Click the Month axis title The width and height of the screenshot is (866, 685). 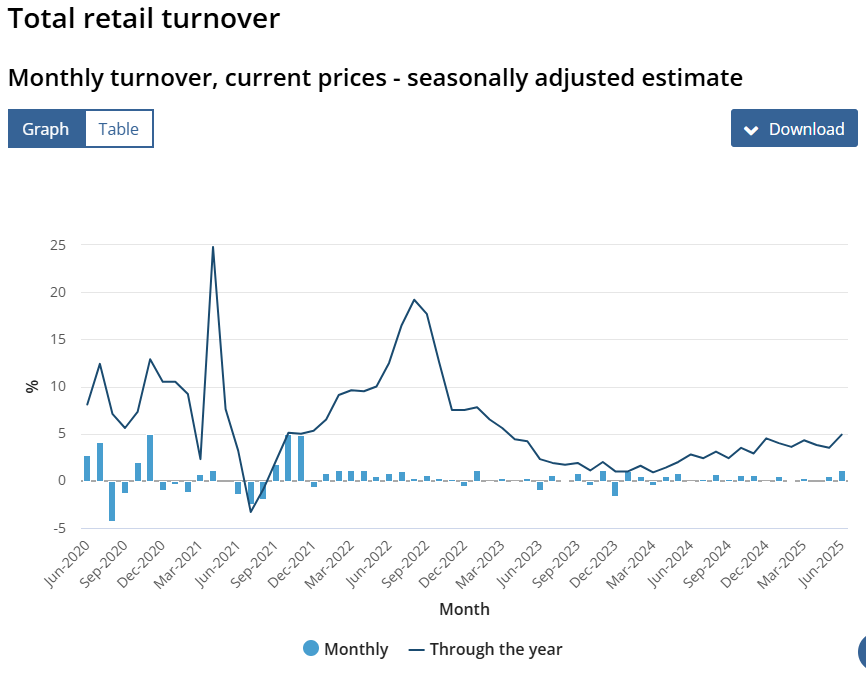(464, 608)
